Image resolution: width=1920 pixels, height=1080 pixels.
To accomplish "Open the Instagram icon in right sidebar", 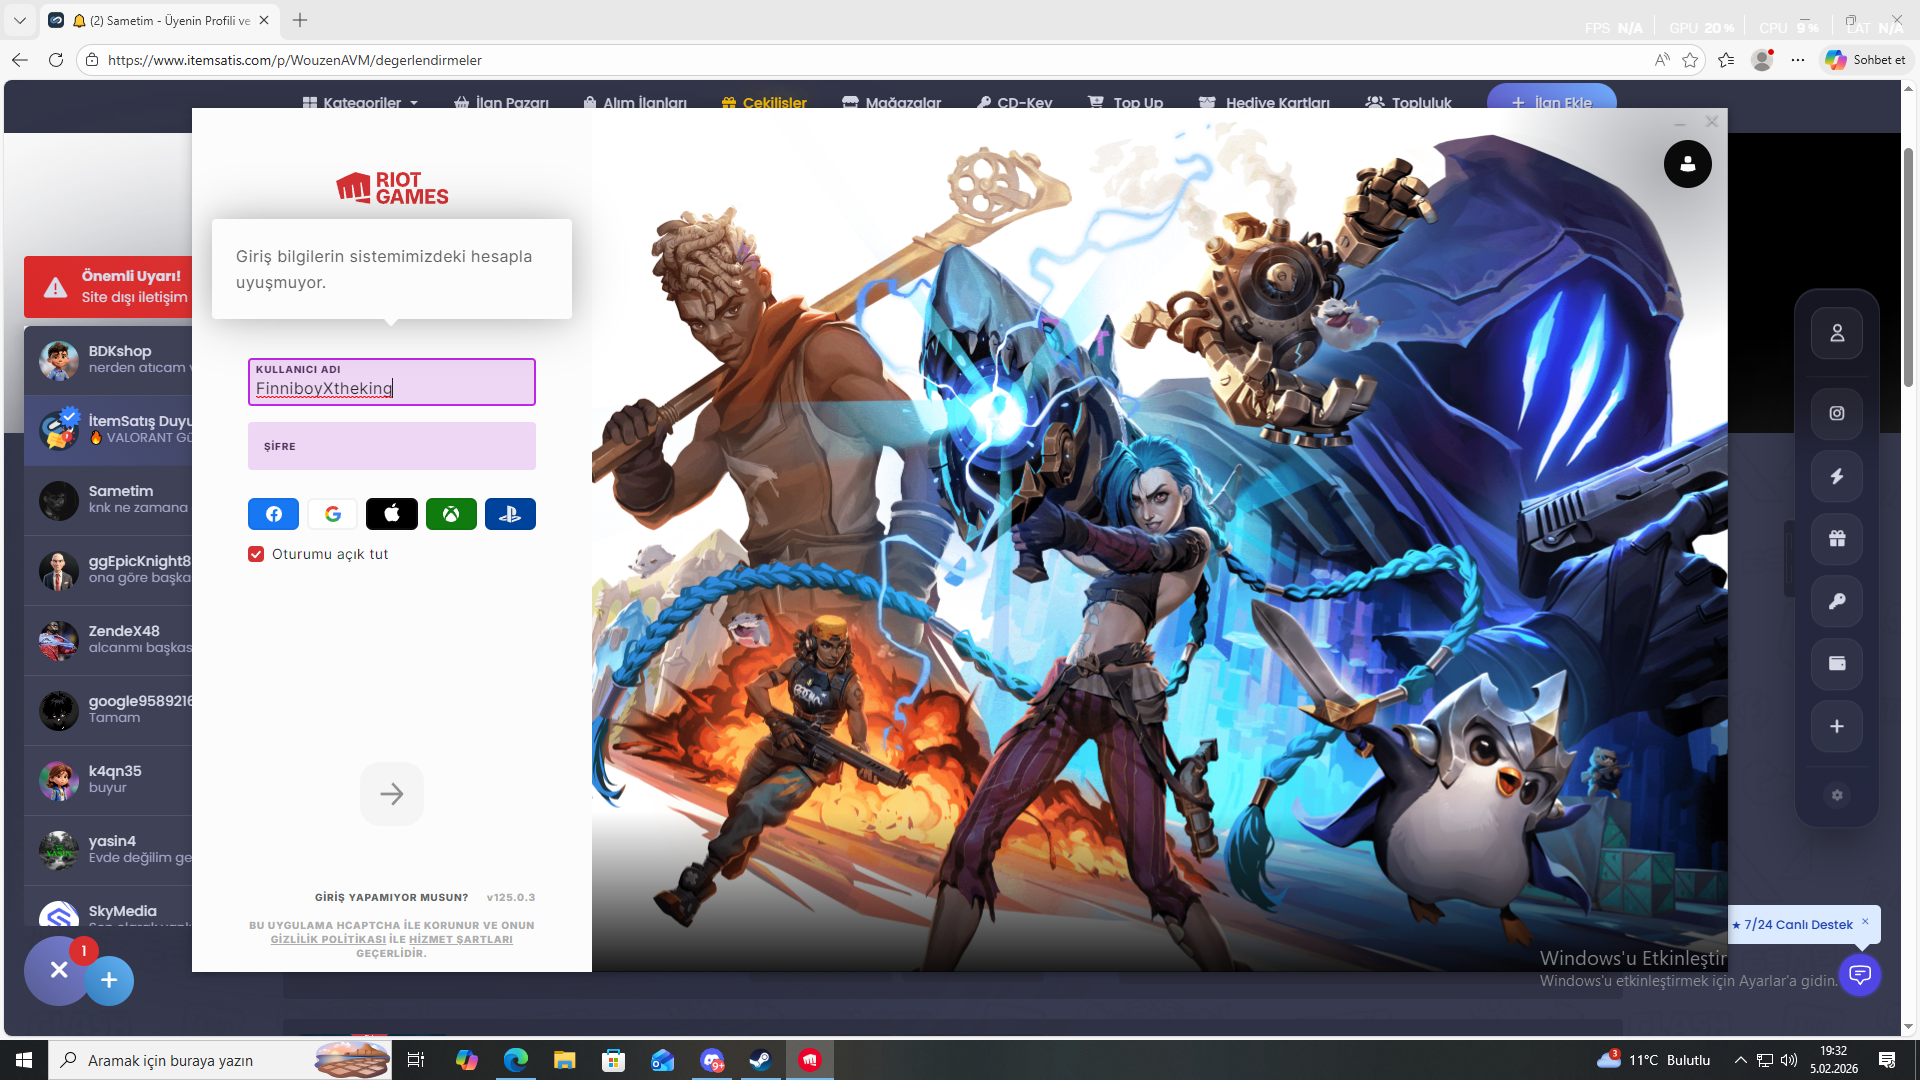I will tap(1837, 413).
